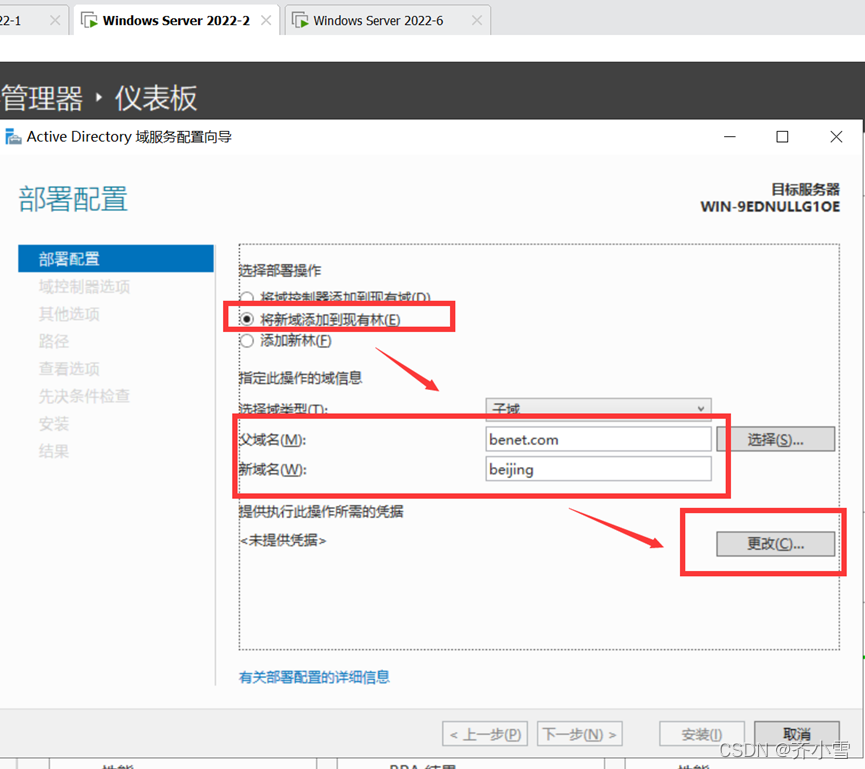The width and height of the screenshot is (865, 769).
Task: Close the Windows Server 2022-2 tab
Action: click(266, 20)
